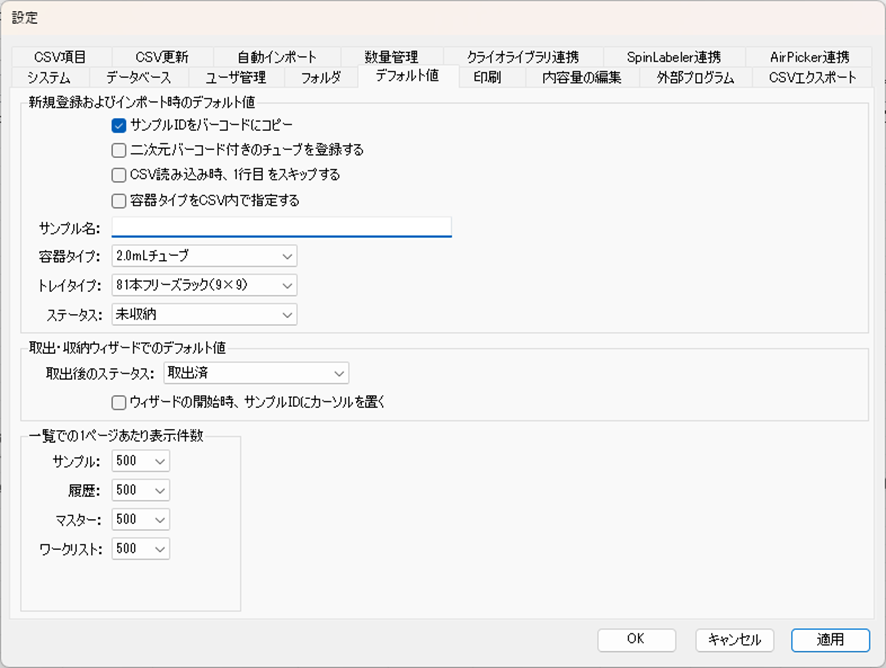The height and width of the screenshot is (668, 886).
Task: Enable 二次元バーコード付きのチューブを登録する checkbox
Action: coord(120,150)
